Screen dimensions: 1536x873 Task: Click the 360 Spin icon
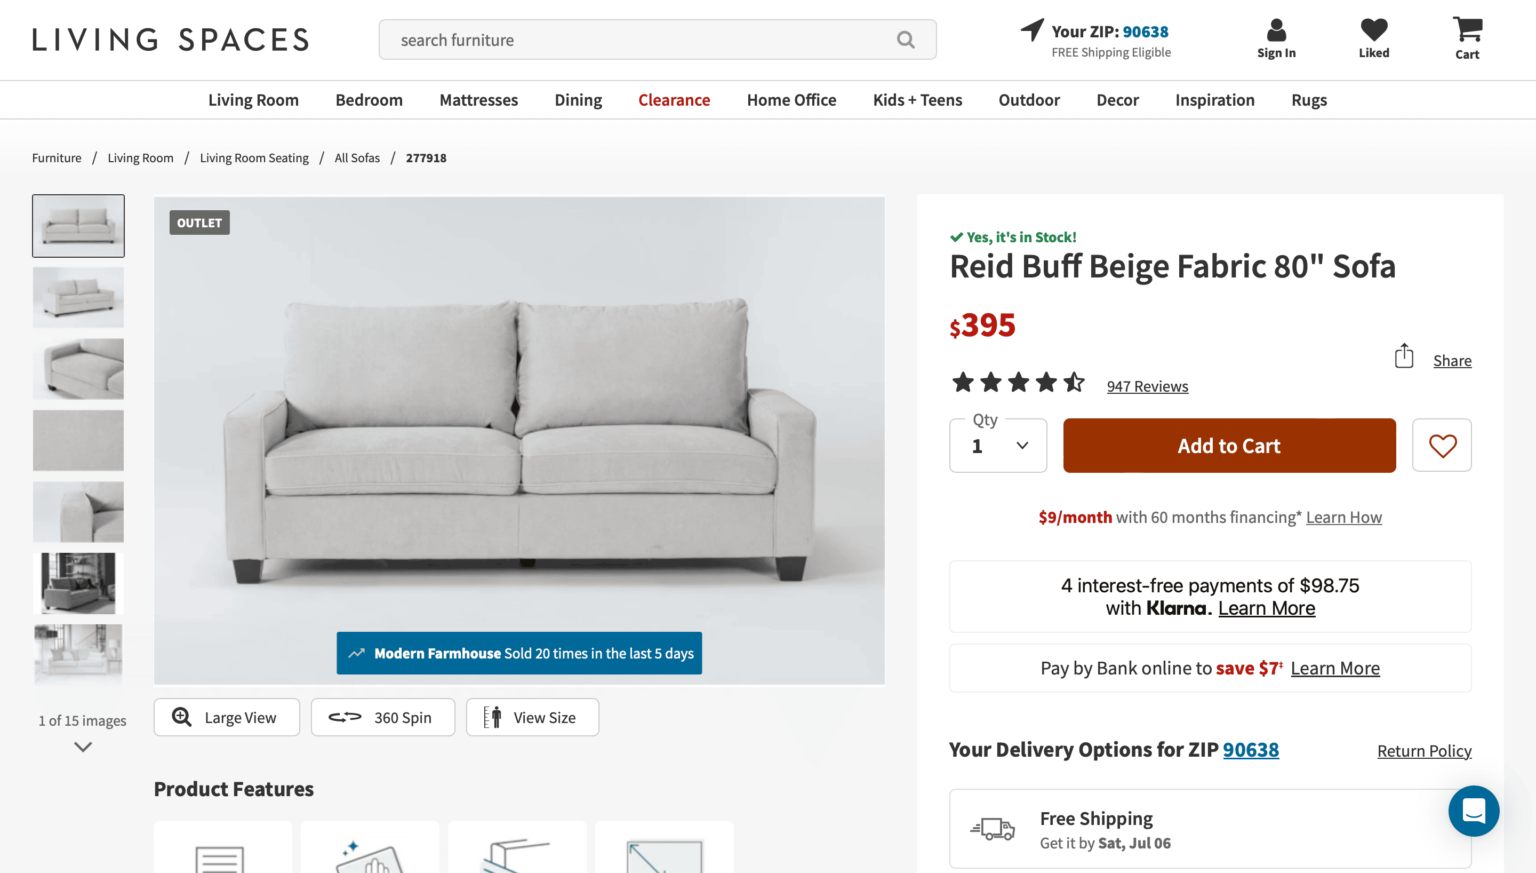click(343, 717)
